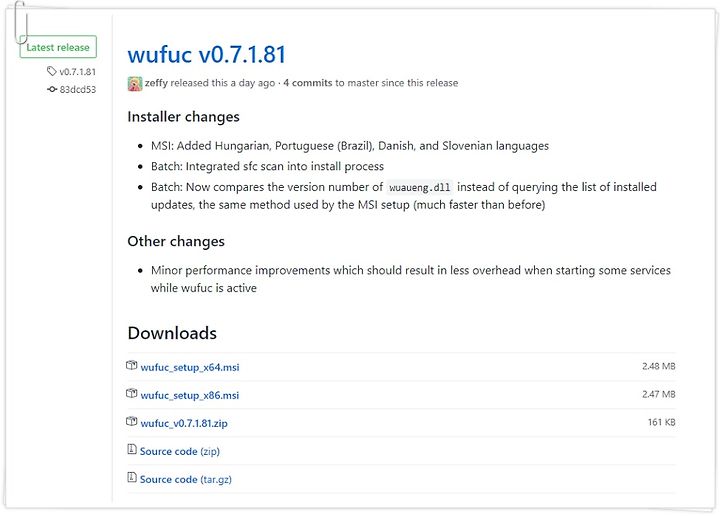The image size is (720, 516).
Task: Click package icon next to wufuc_v0.7.1.81.zip
Action: click(132, 422)
